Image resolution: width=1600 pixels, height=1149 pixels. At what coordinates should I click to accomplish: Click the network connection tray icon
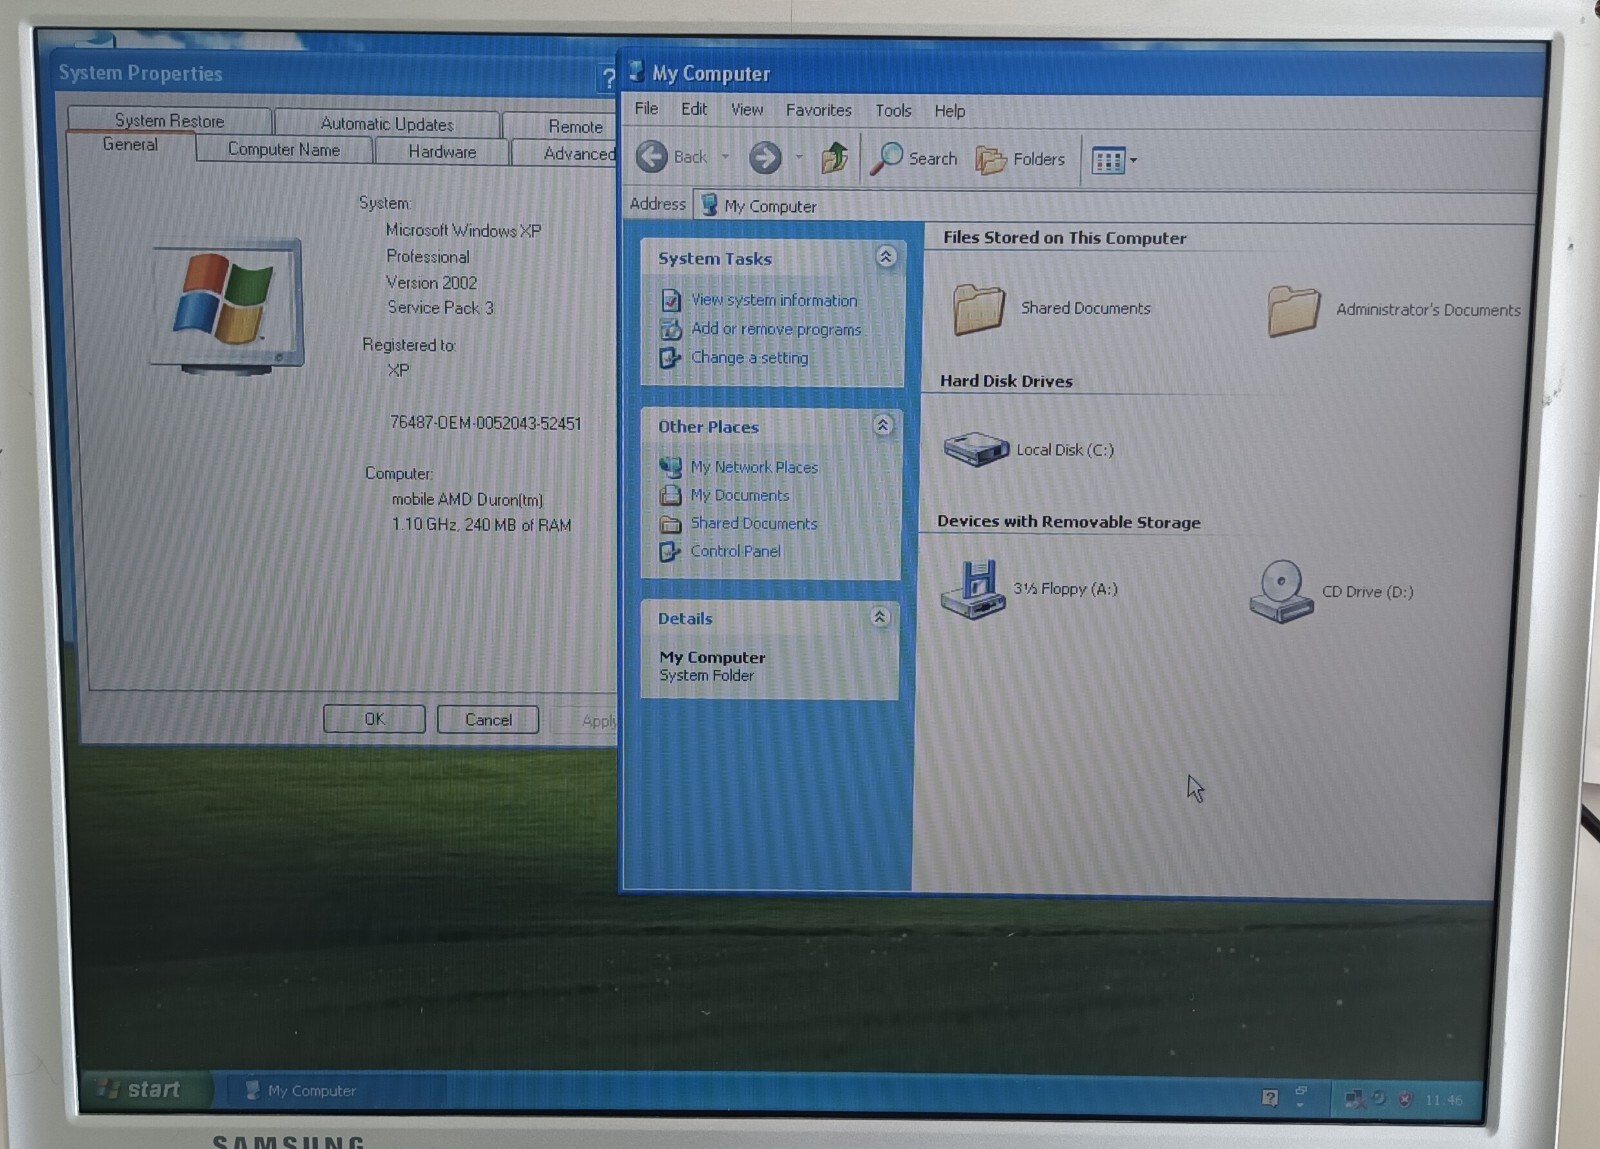pyautogui.click(x=1354, y=1099)
